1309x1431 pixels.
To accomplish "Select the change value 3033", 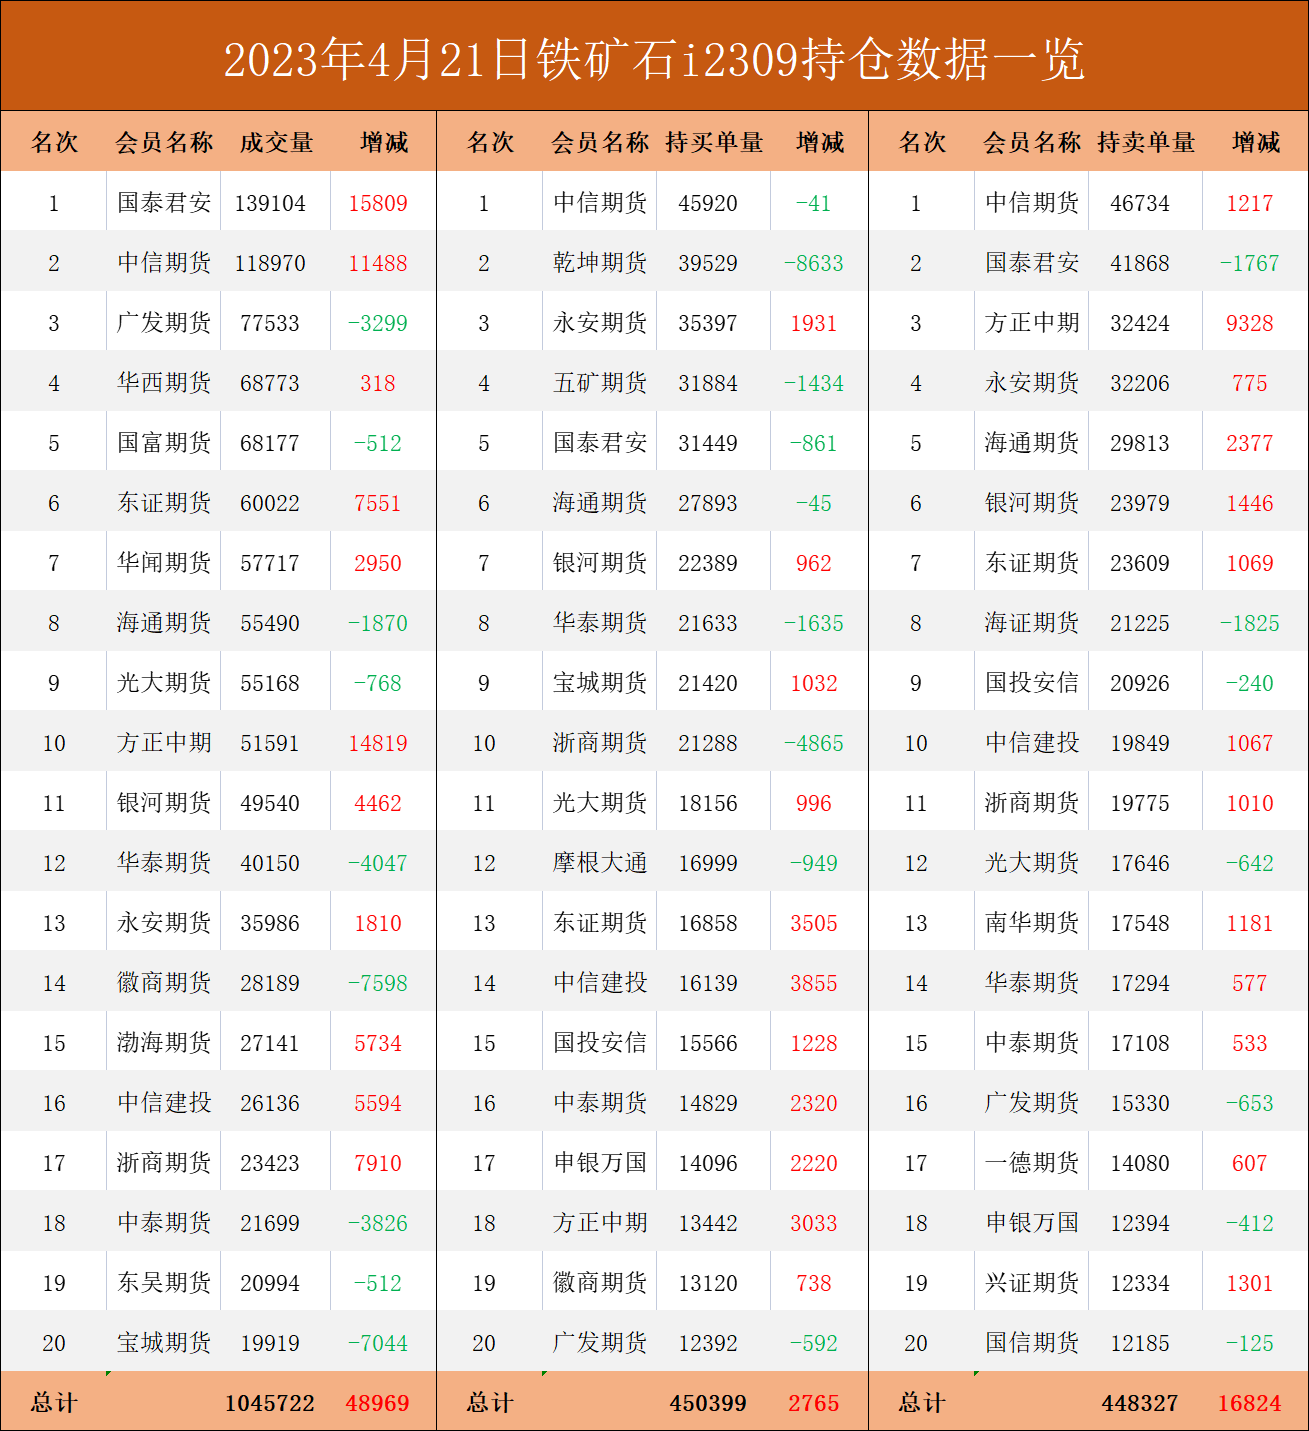I will [x=814, y=1223].
